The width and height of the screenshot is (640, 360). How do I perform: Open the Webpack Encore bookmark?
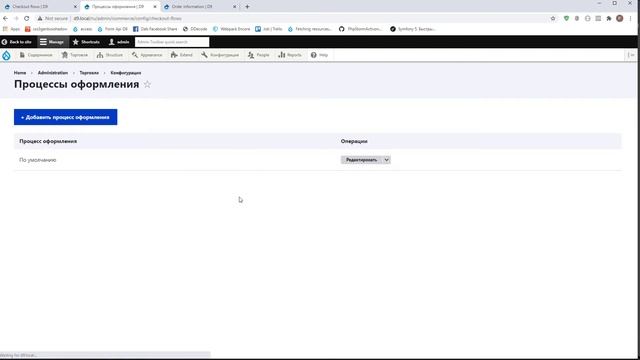coord(231,29)
